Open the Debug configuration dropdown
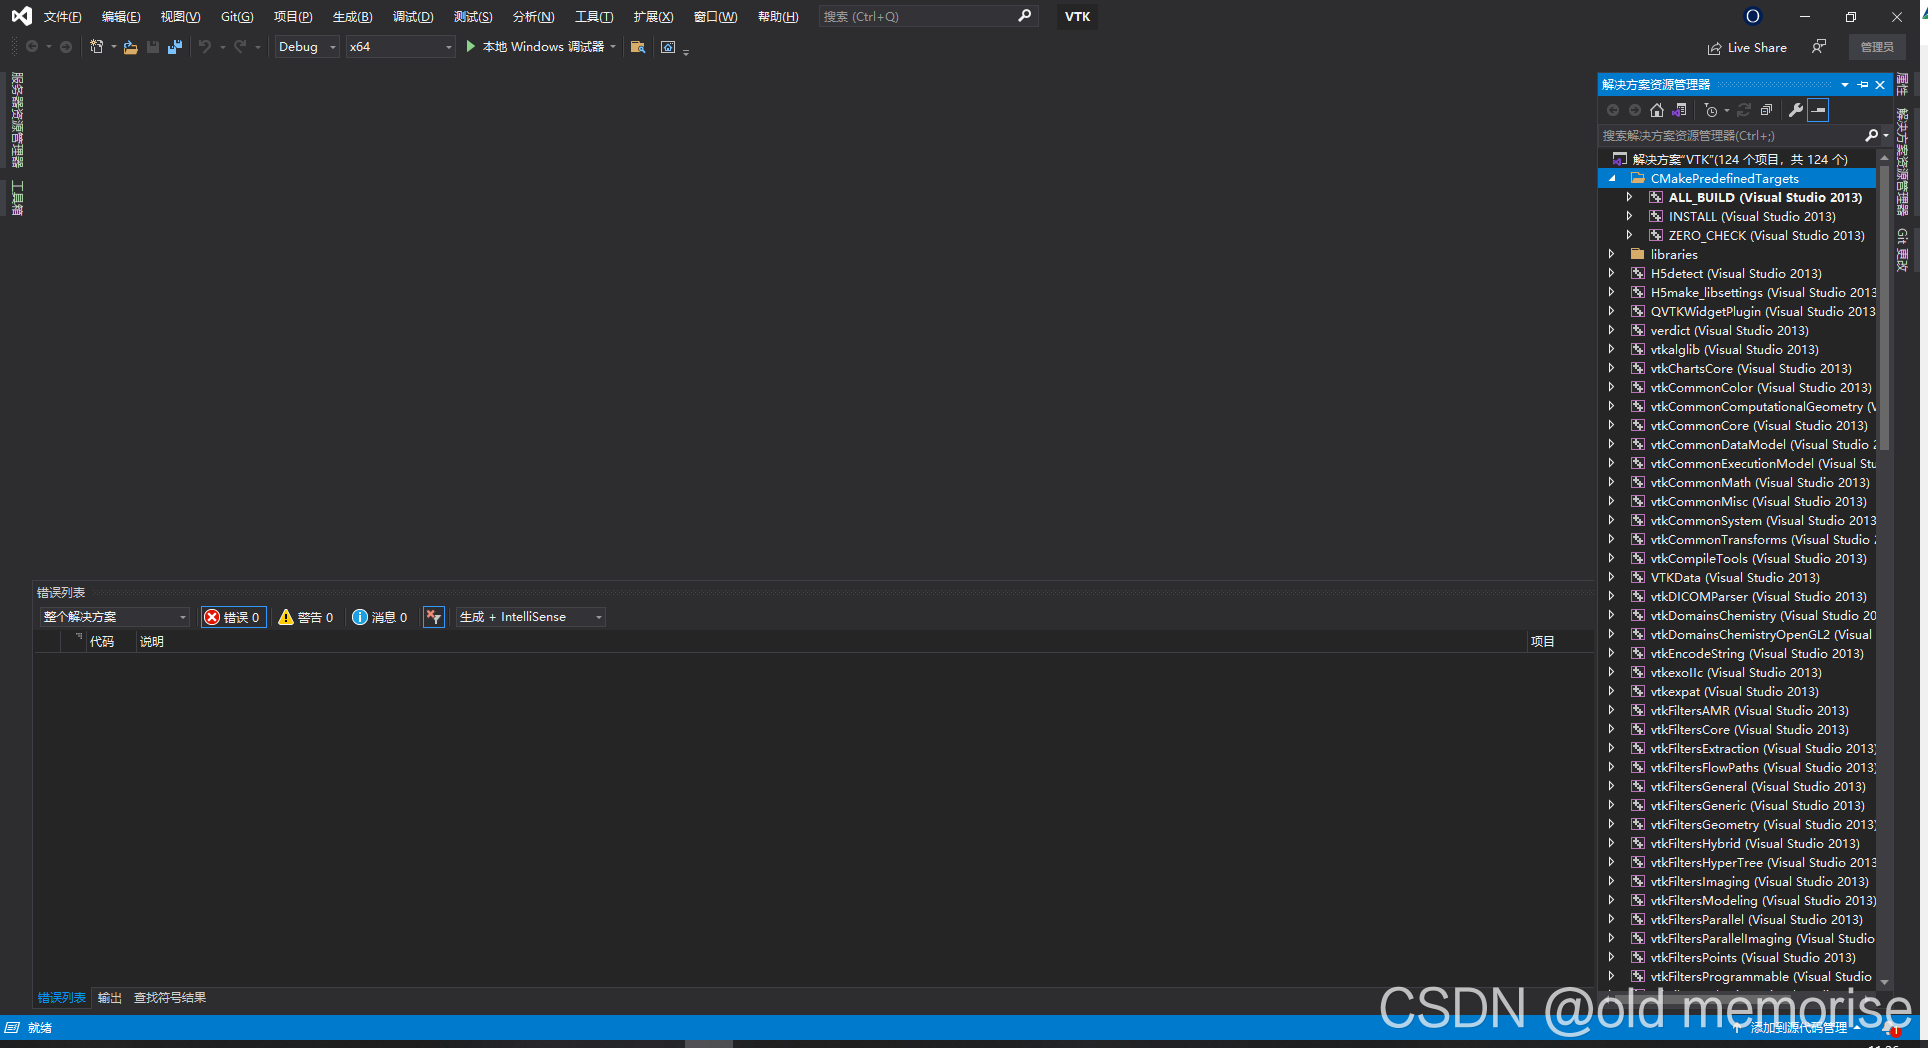 (x=306, y=47)
